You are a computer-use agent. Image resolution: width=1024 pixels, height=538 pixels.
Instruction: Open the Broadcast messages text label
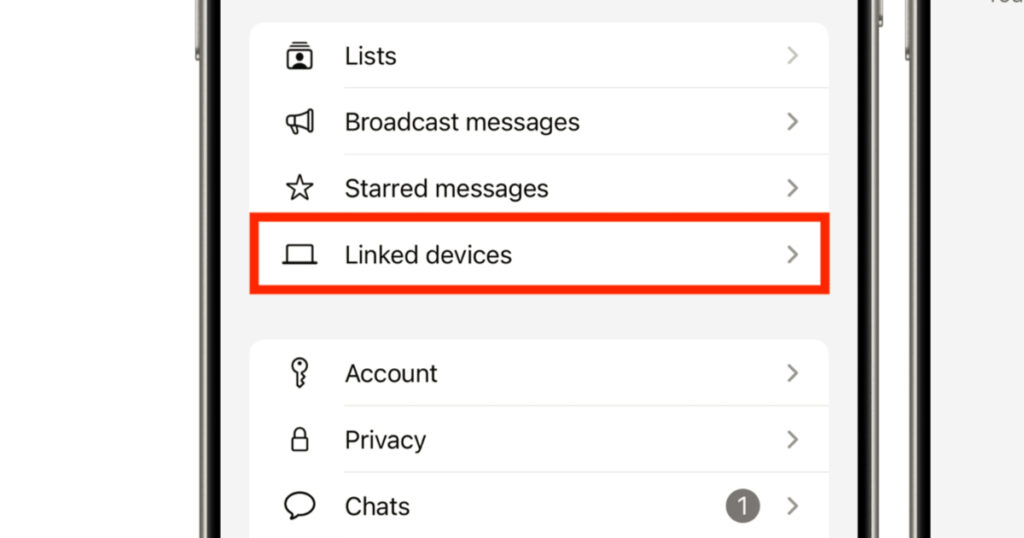coord(462,122)
